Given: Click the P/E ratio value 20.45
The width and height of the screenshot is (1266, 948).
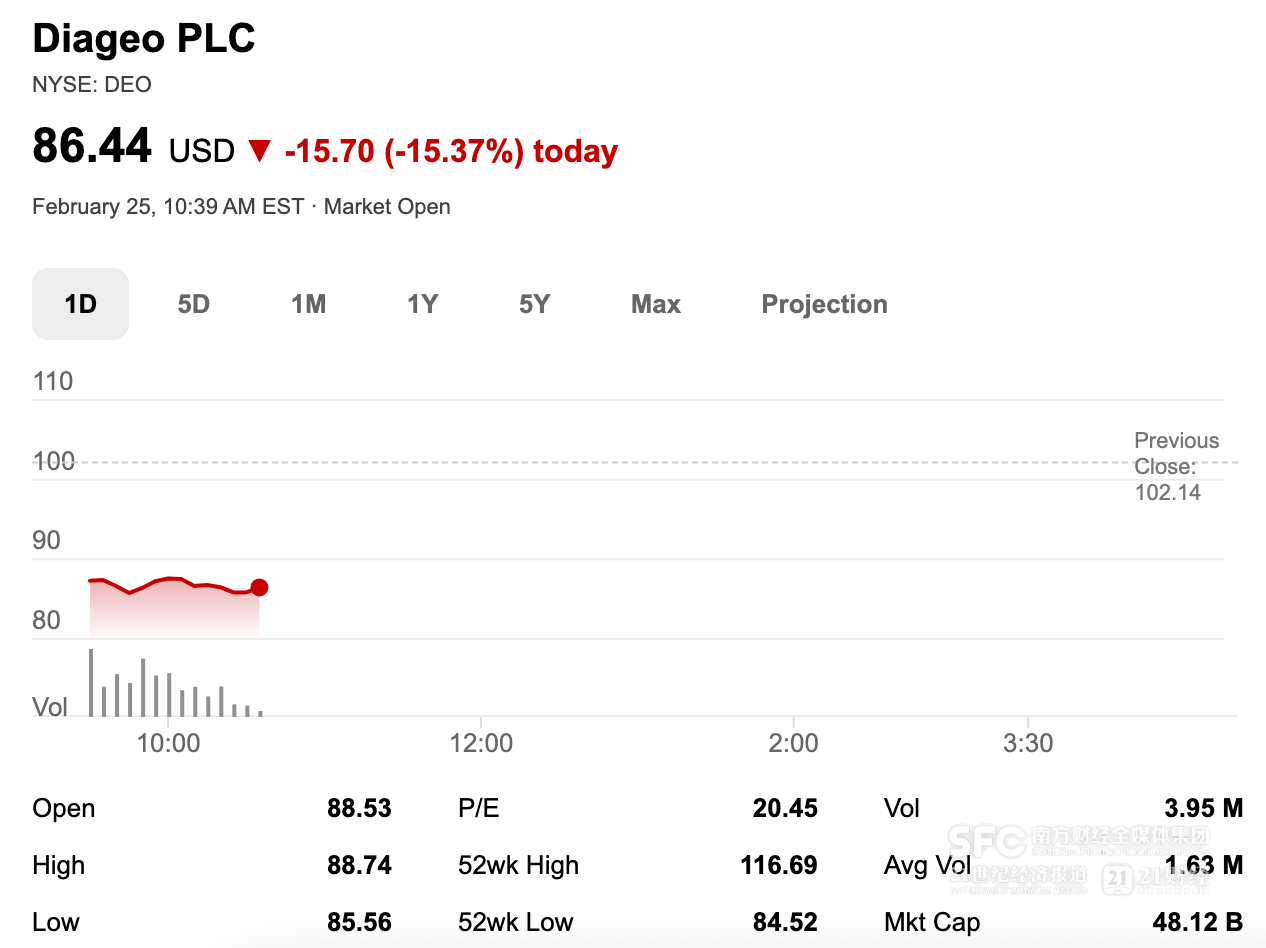Looking at the screenshot, I should 785,808.
